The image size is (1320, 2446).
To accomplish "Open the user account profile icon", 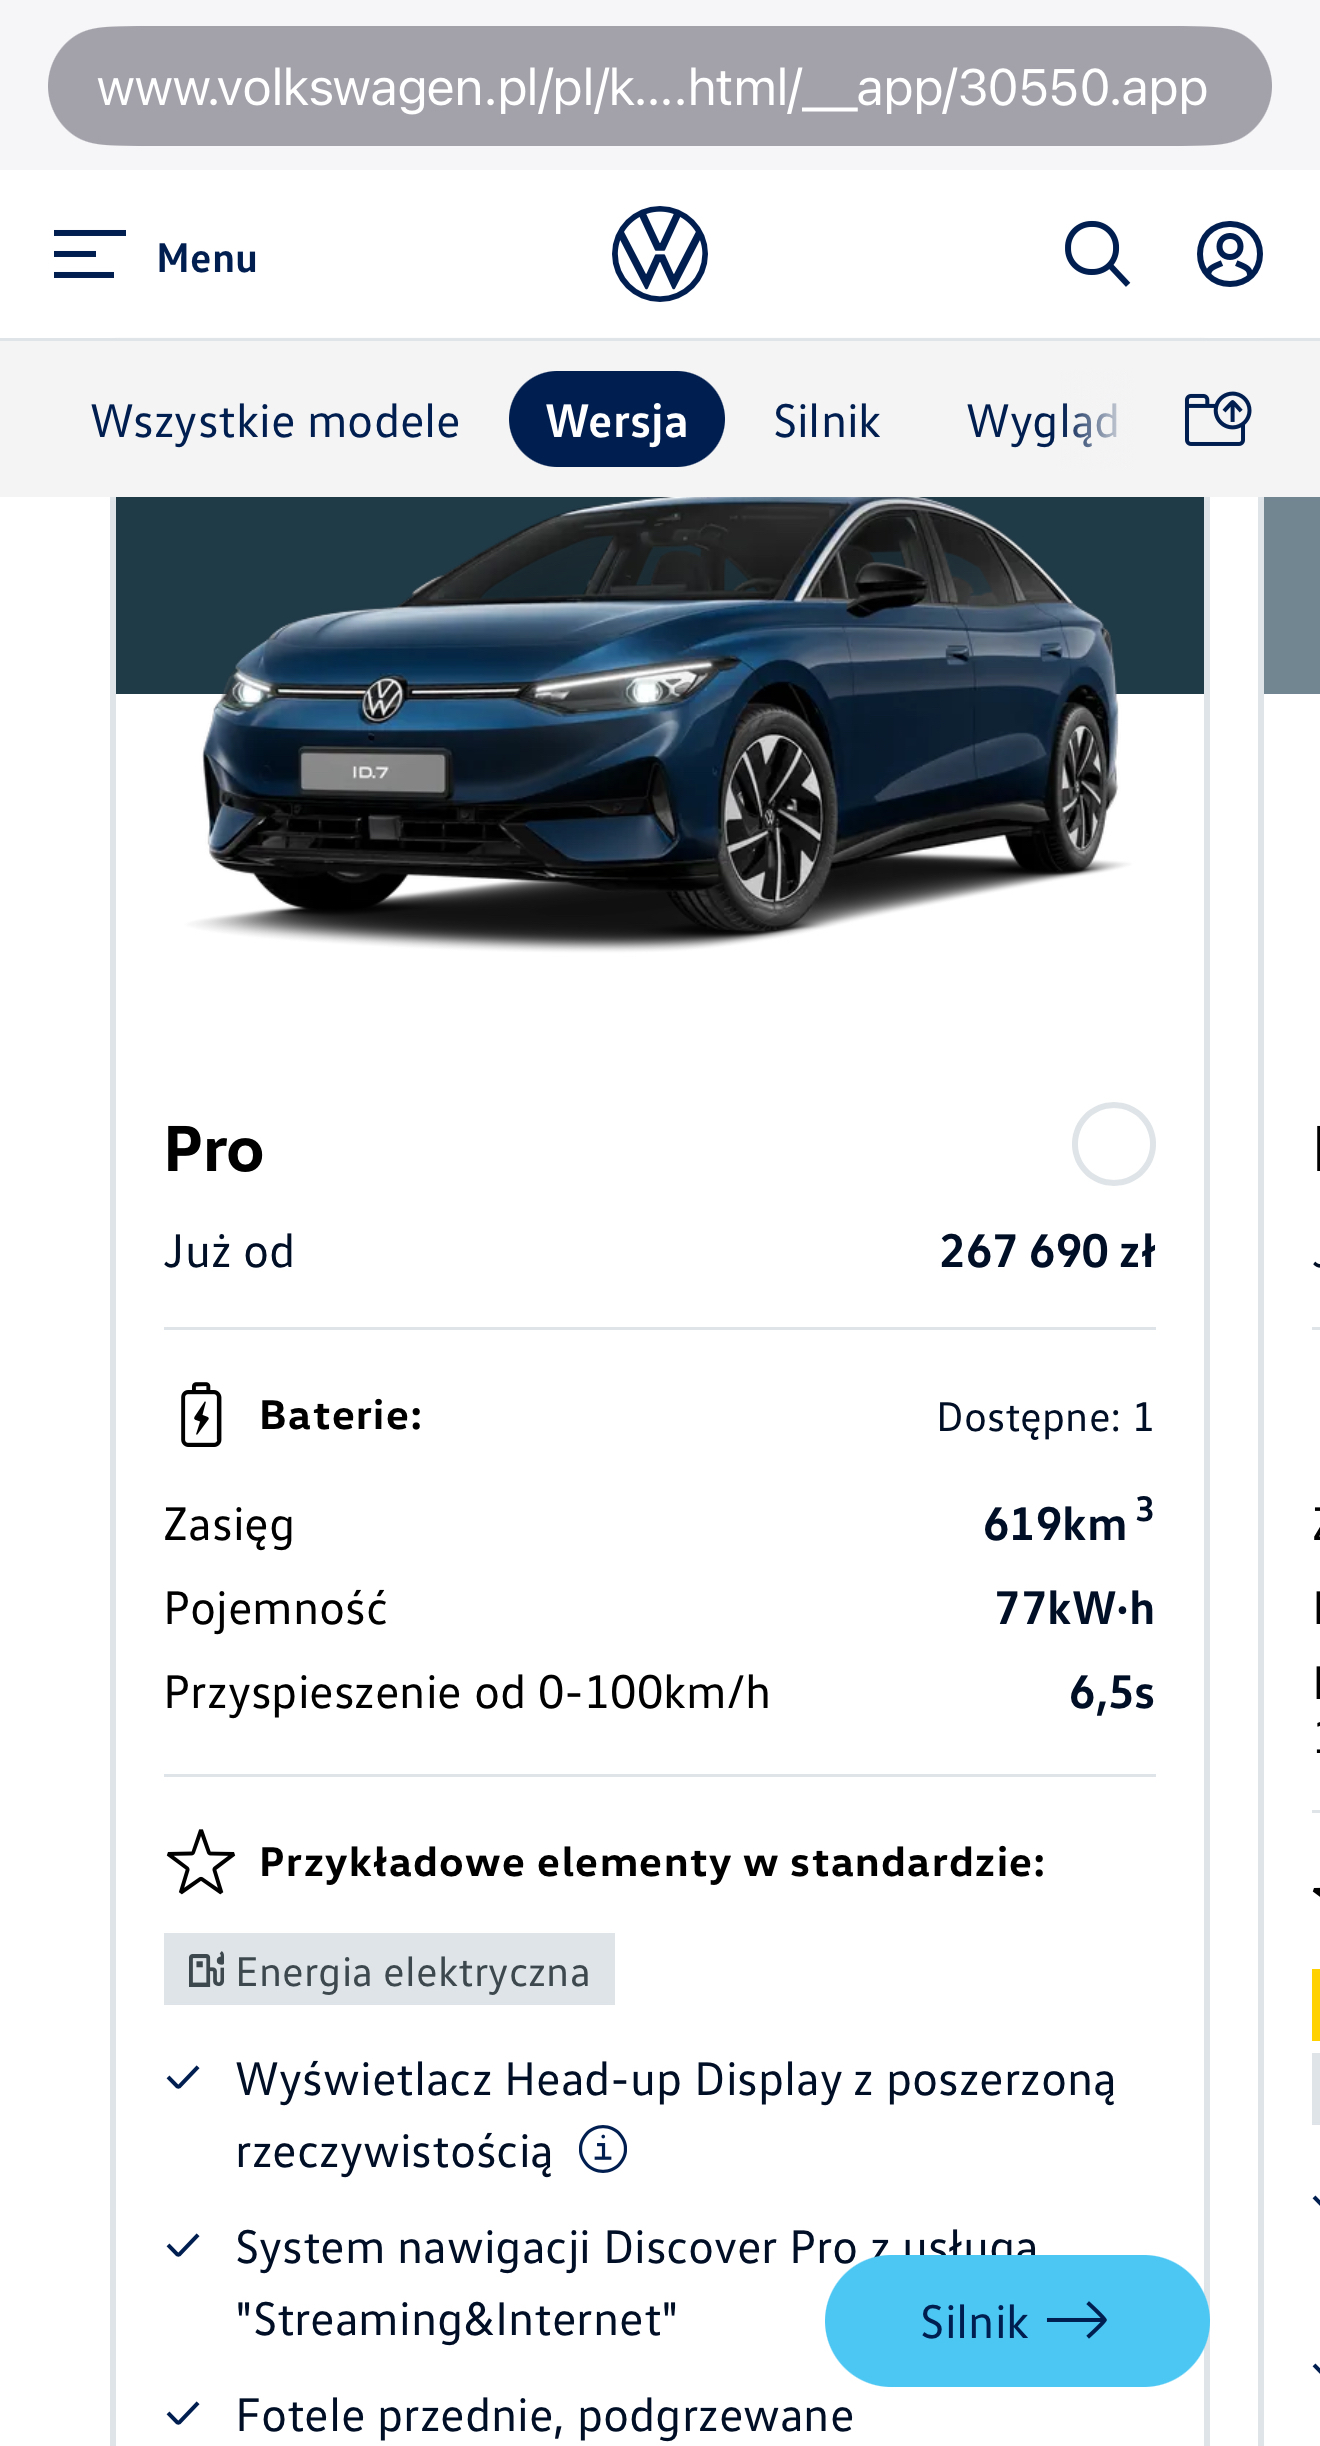I will [1229, 254].
